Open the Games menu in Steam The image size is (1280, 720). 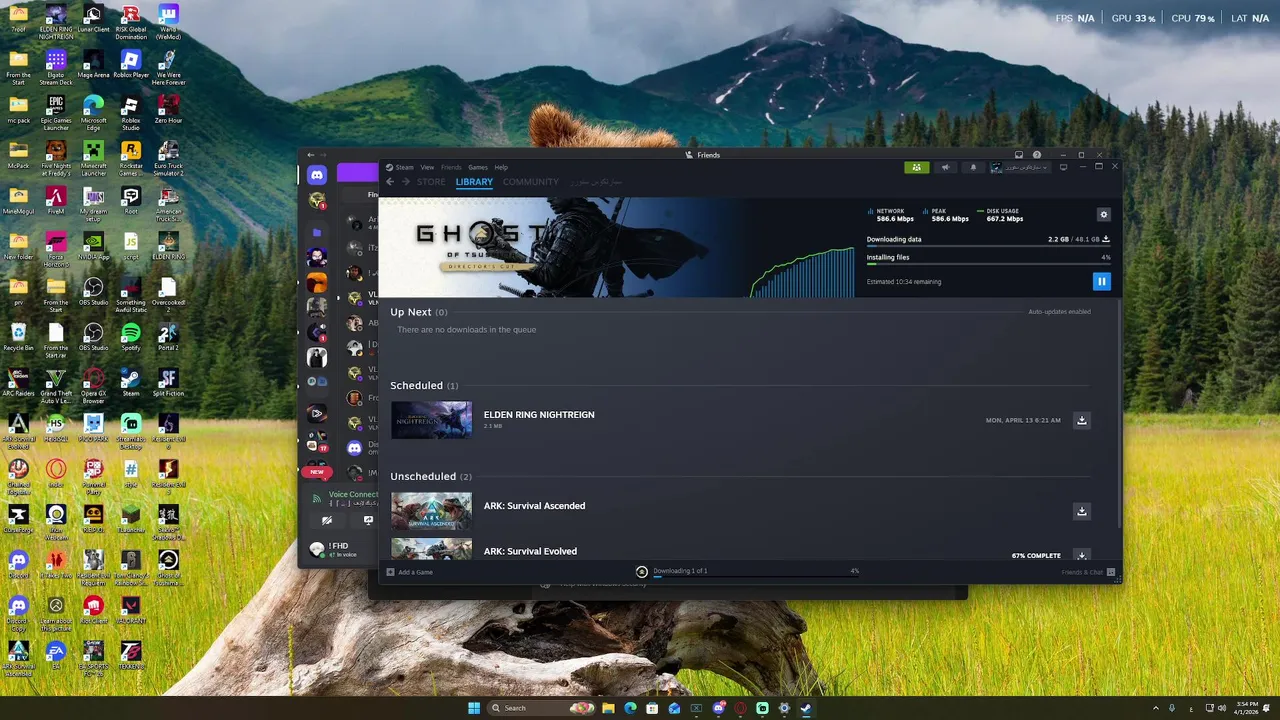pos(478,168)
